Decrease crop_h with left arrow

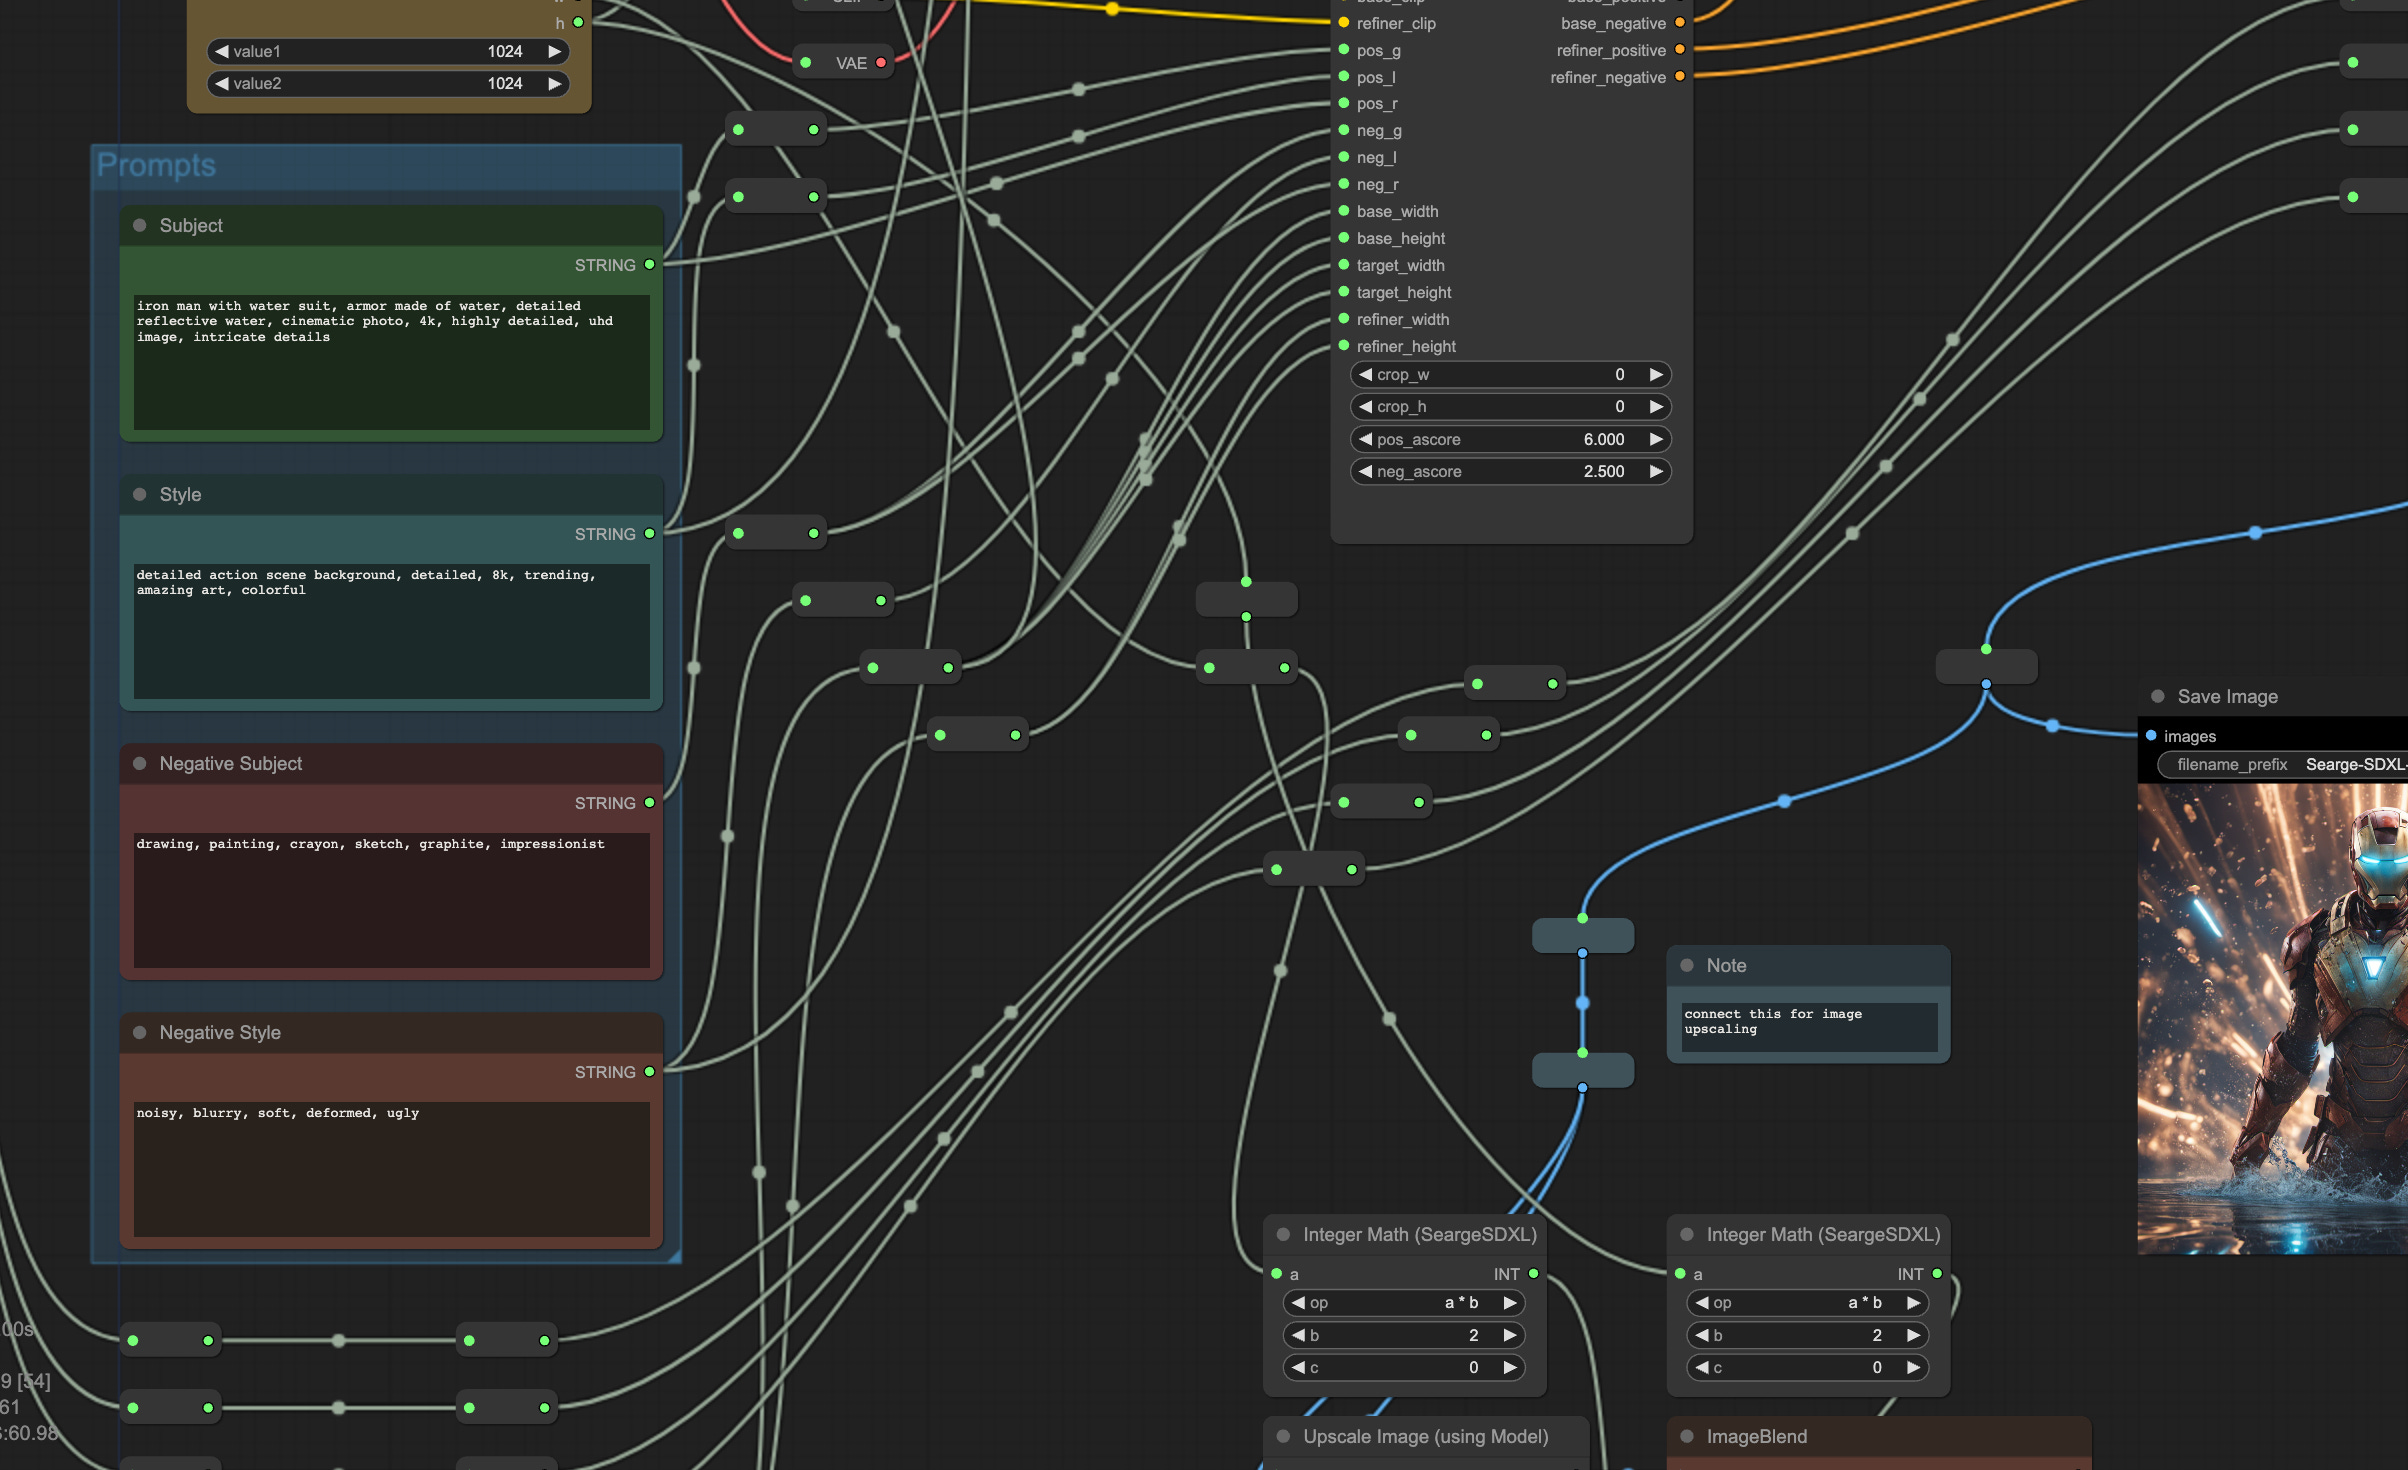tap(1365, 406)
